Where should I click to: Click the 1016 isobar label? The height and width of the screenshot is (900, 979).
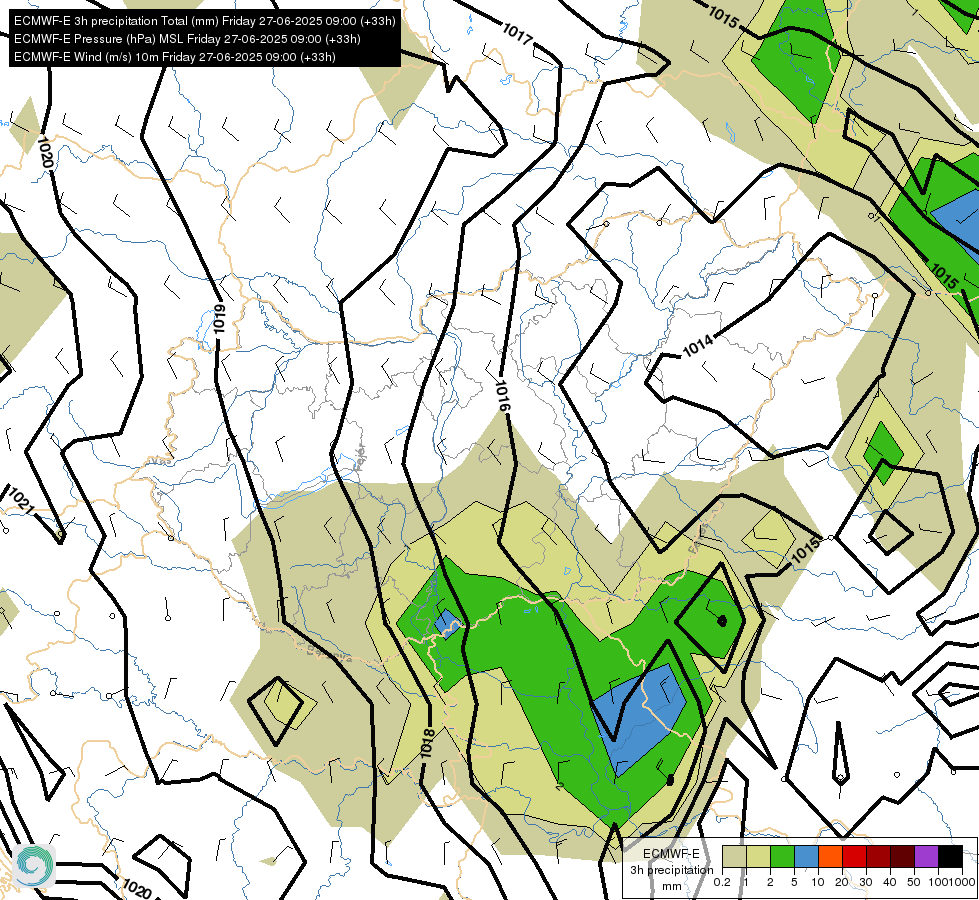click(x=503, y=395)
